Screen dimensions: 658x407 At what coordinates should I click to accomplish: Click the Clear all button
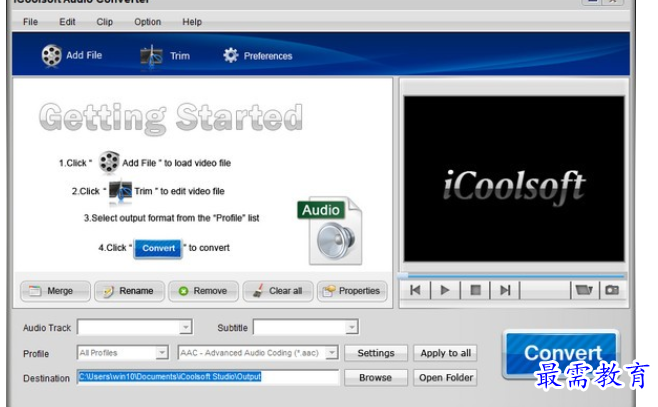(x=278, y=291)
